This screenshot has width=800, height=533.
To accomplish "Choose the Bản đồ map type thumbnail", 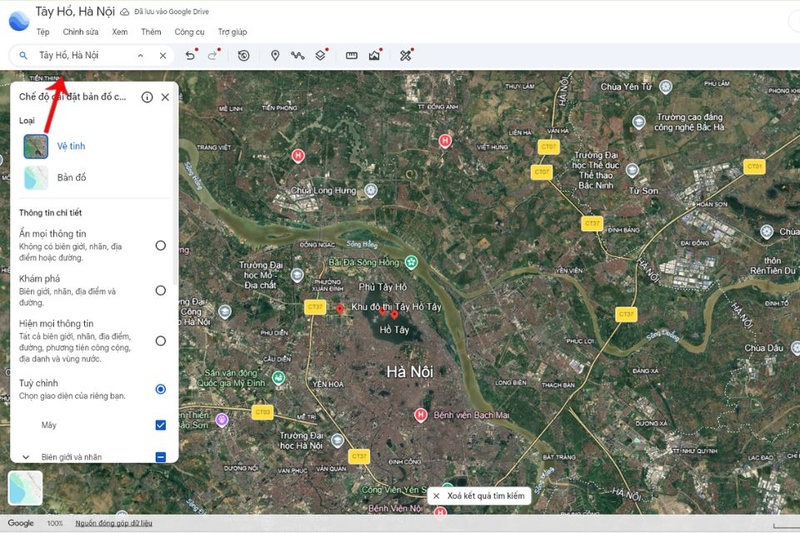I will coord(36,177).
